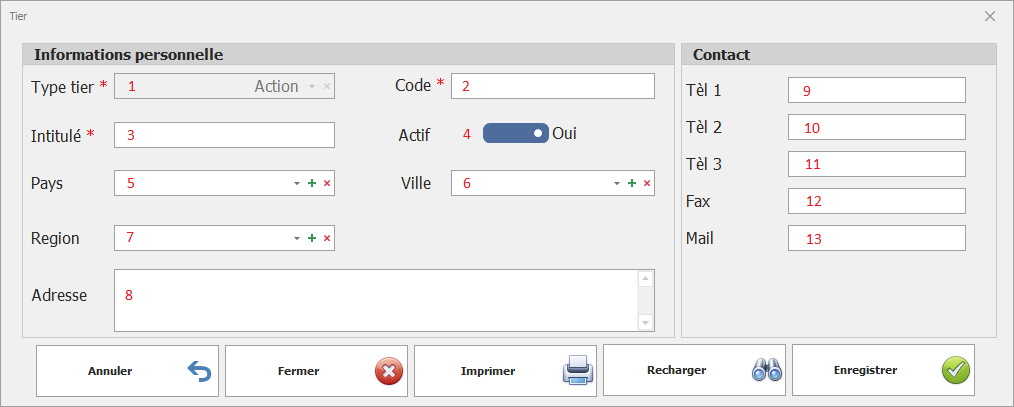Click the Recharger button
Image resolution: width=1014 pixels, height=407 pixels.
click(694, 371)
